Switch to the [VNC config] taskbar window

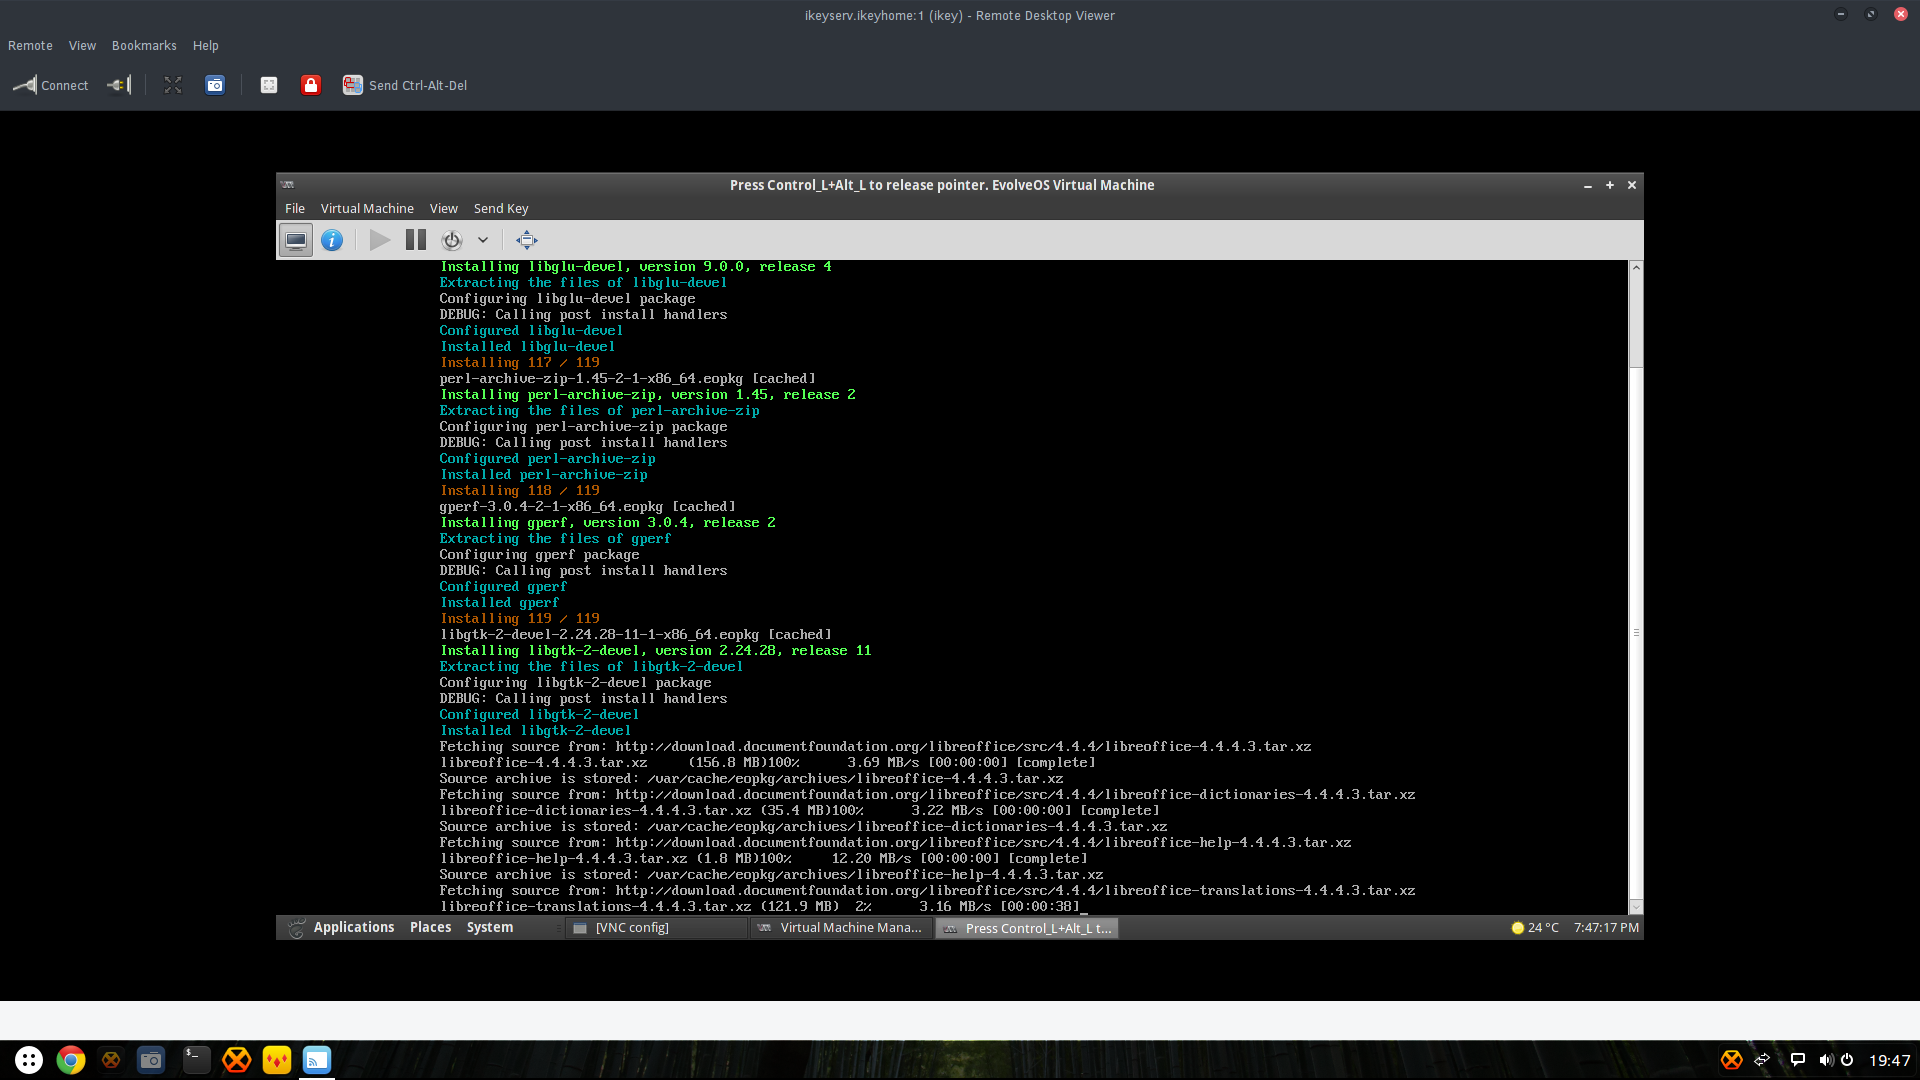click(657, 928)
